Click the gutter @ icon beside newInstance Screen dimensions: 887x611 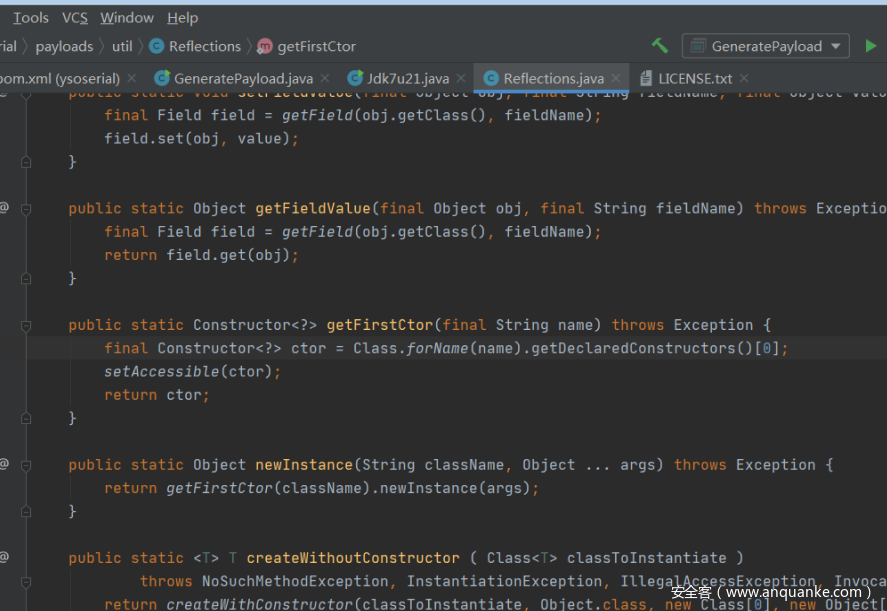click(4, 464)
